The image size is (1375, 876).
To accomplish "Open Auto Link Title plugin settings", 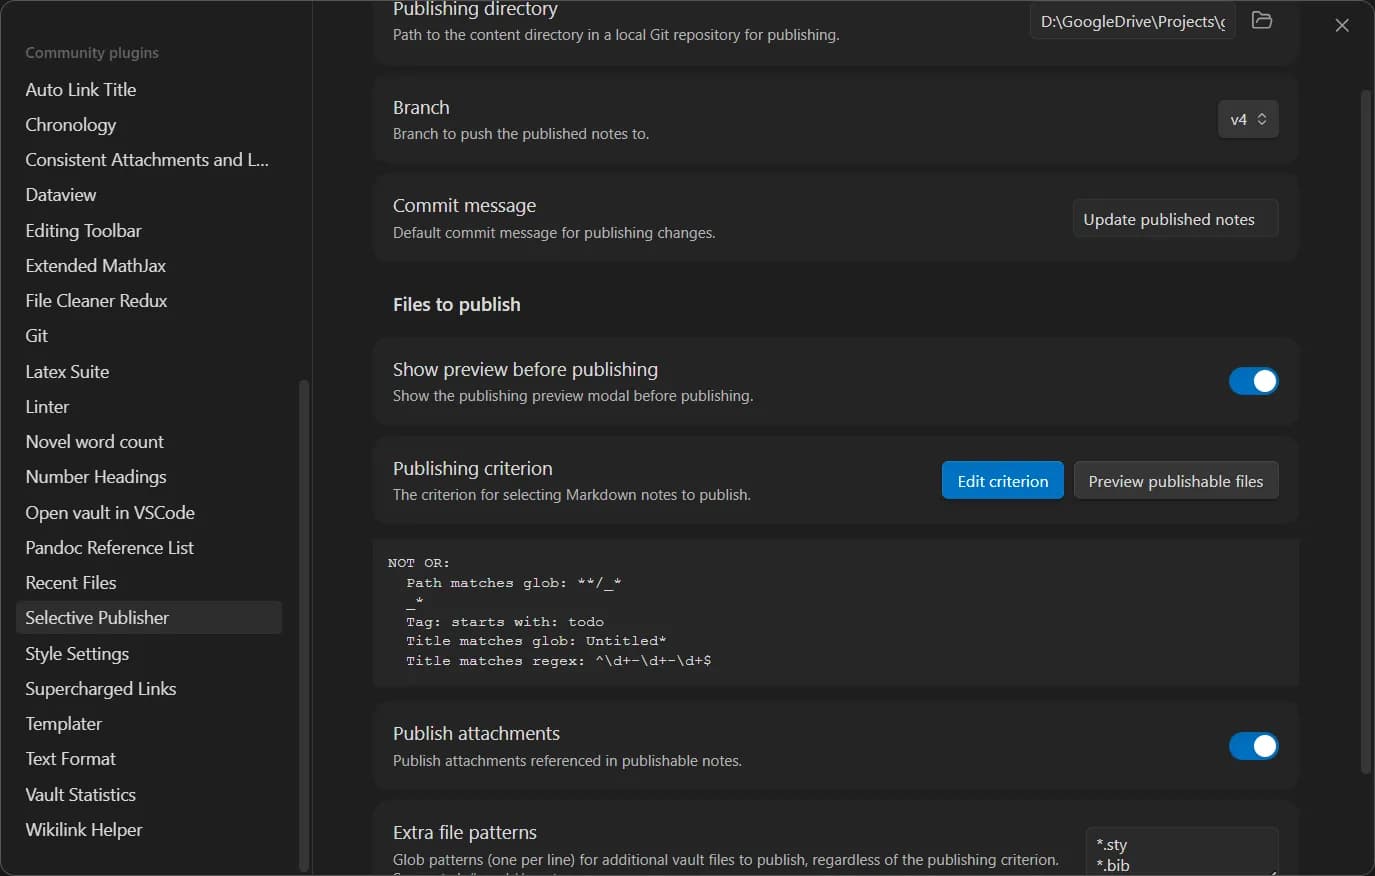I will pos(149,89).
